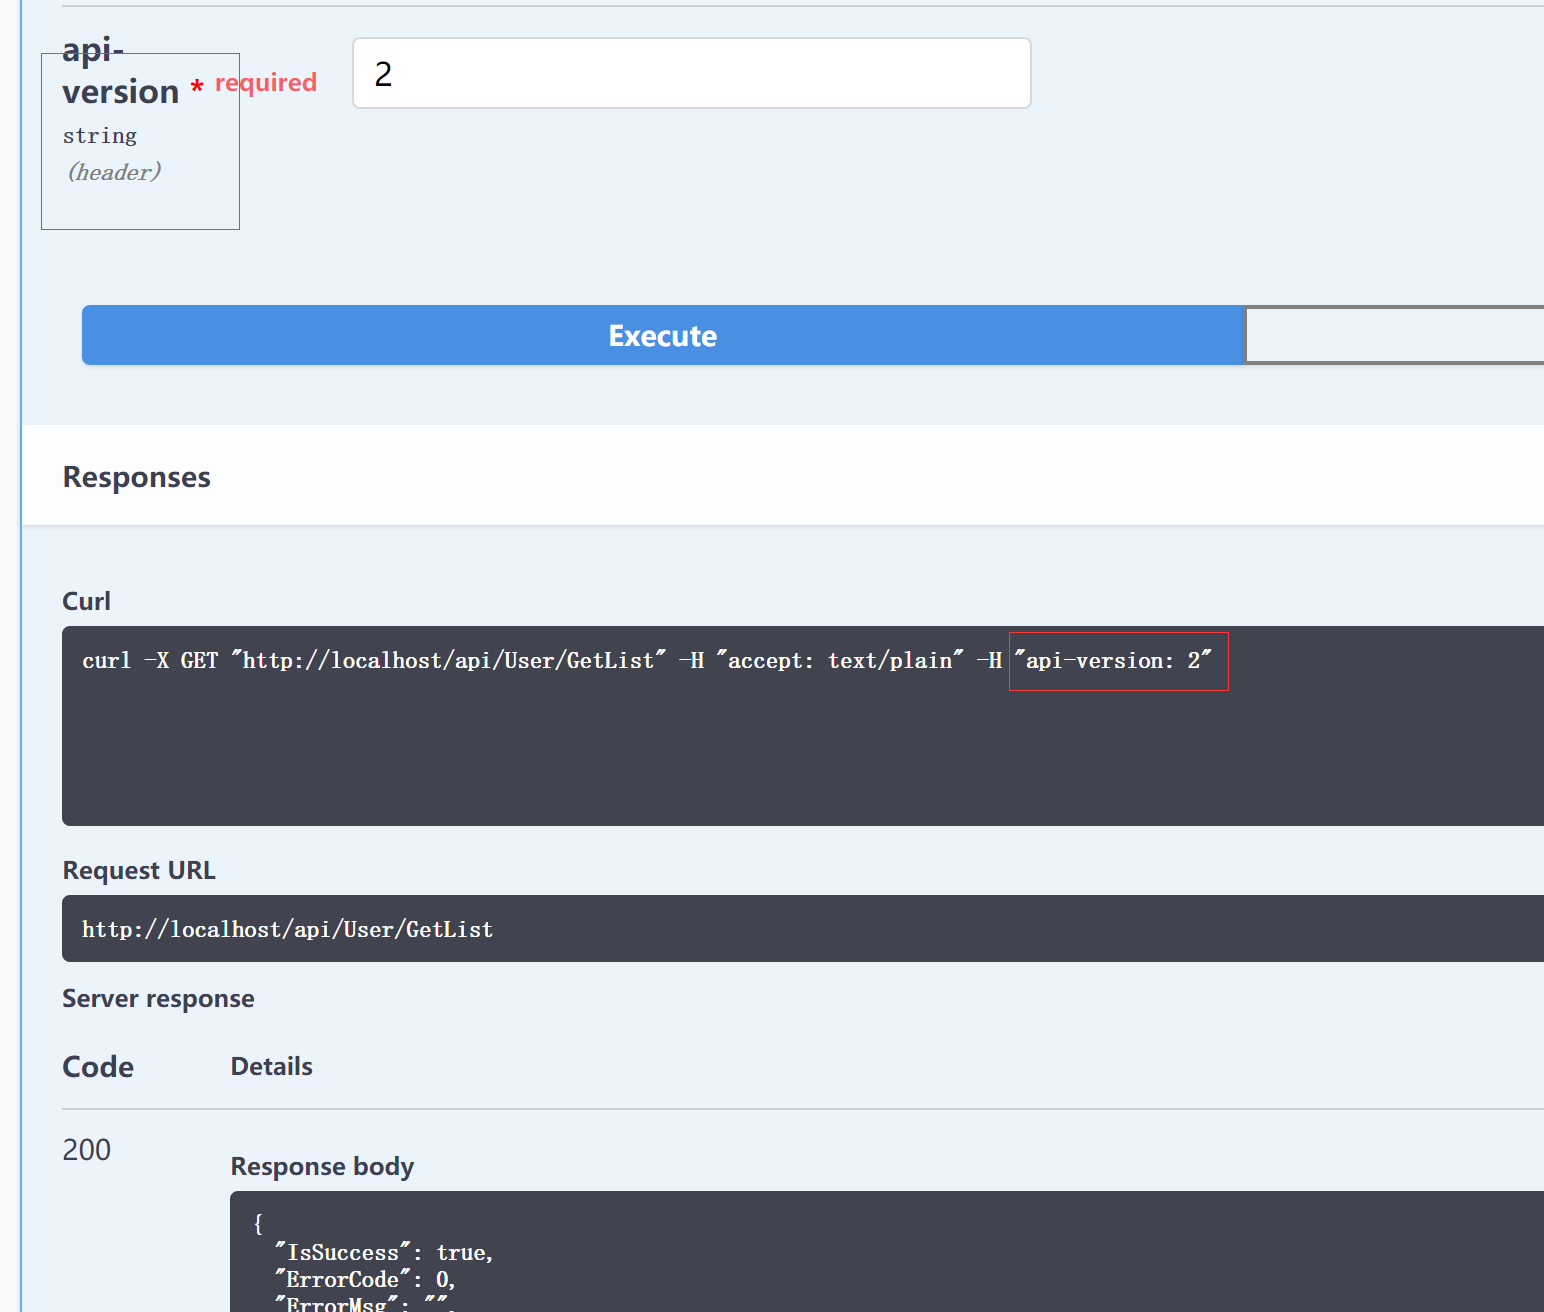Click the 200 status code
The image size is (1544, 1312).
point(87,1150)
